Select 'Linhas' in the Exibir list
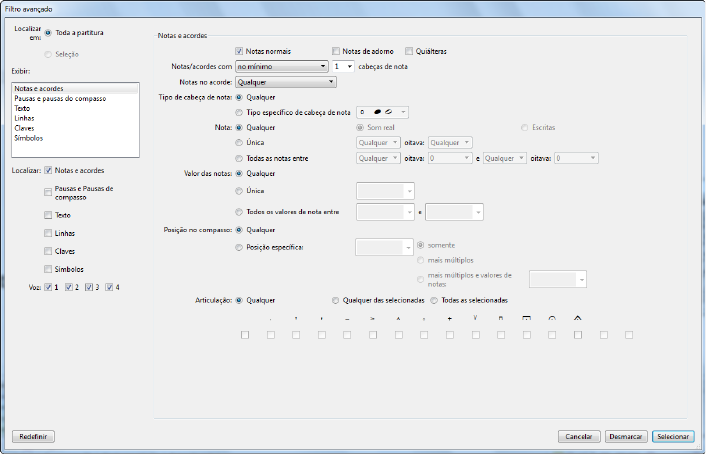 (x=75, y=118)
